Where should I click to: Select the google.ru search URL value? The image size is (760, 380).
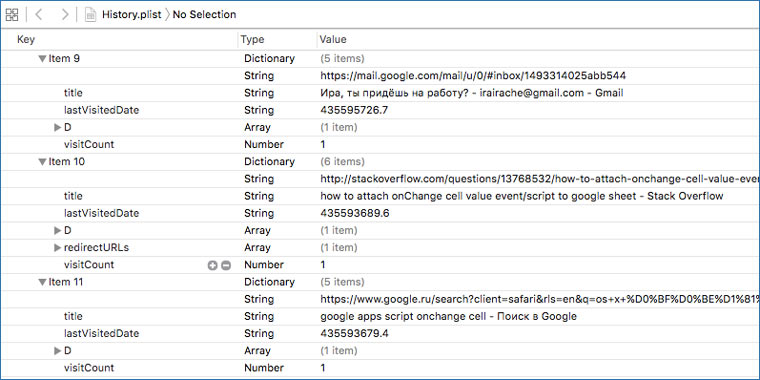pos(540,300)
